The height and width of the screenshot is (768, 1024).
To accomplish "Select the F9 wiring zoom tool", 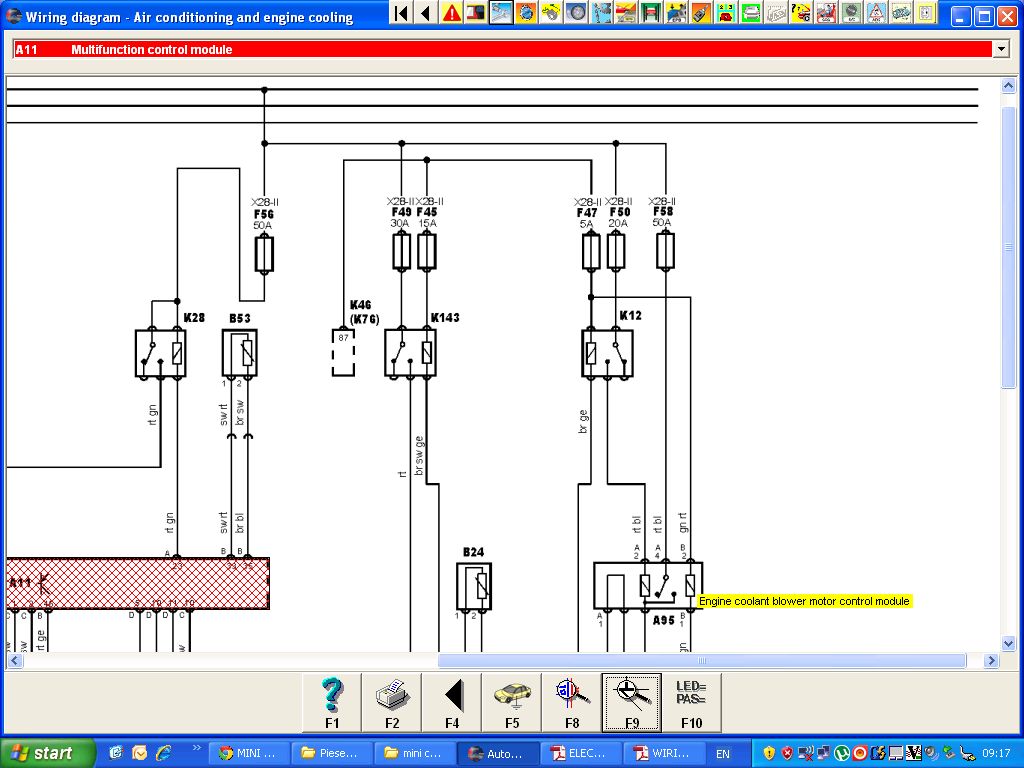I will coord(631,702).
